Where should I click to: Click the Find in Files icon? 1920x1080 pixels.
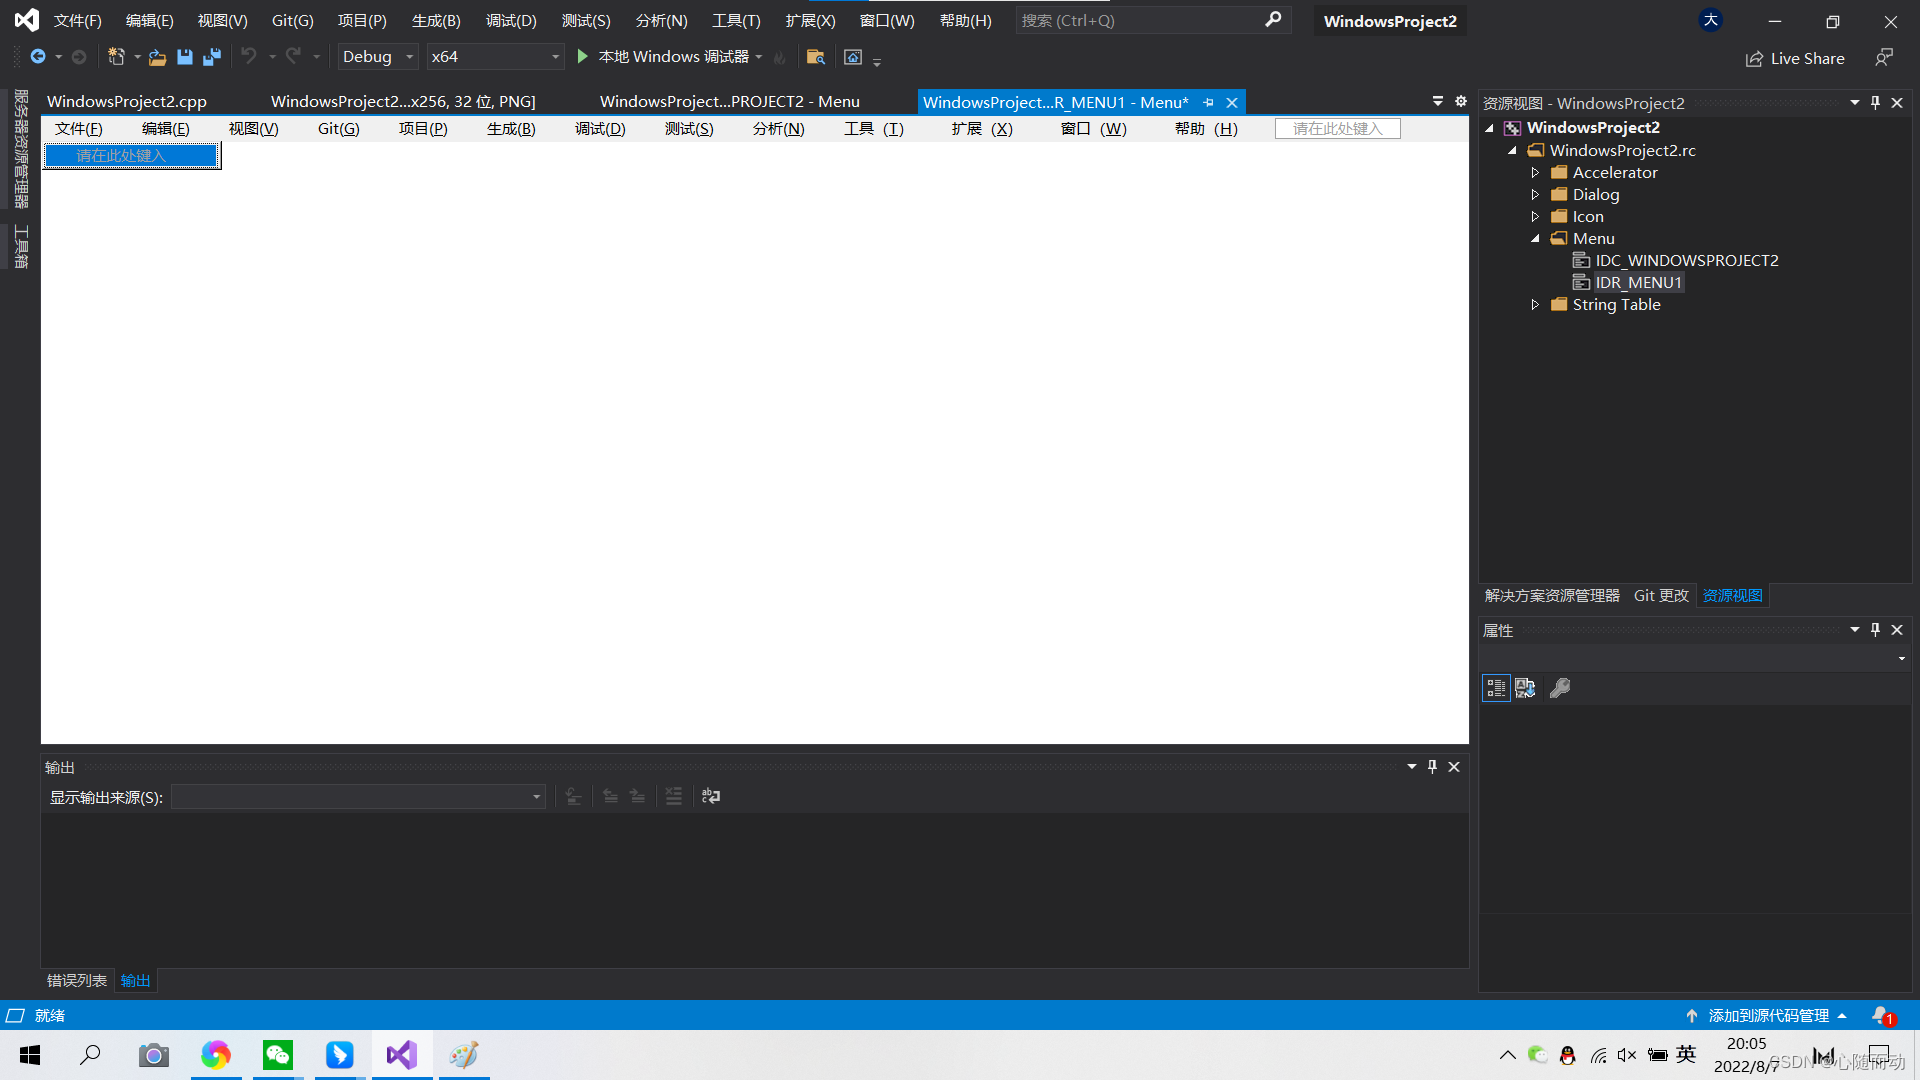click(x=816, y=57)
